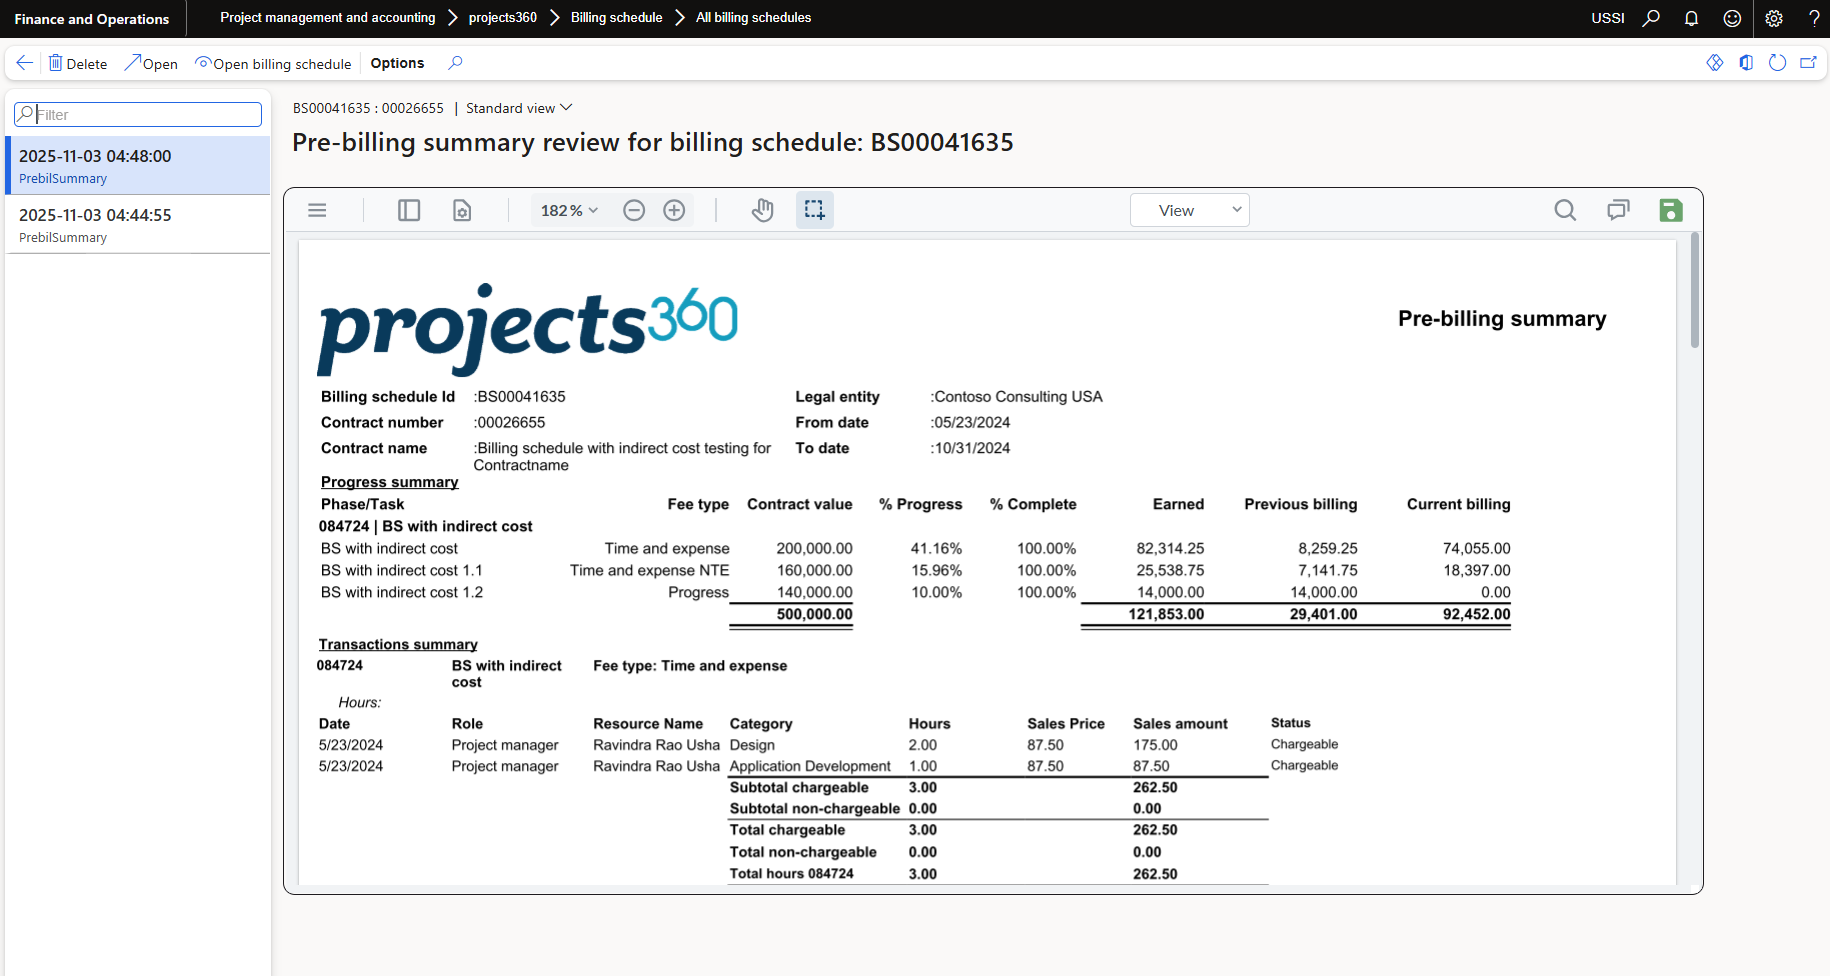
Task: Click the zoom in plus icon
Action: click(674, 210)
